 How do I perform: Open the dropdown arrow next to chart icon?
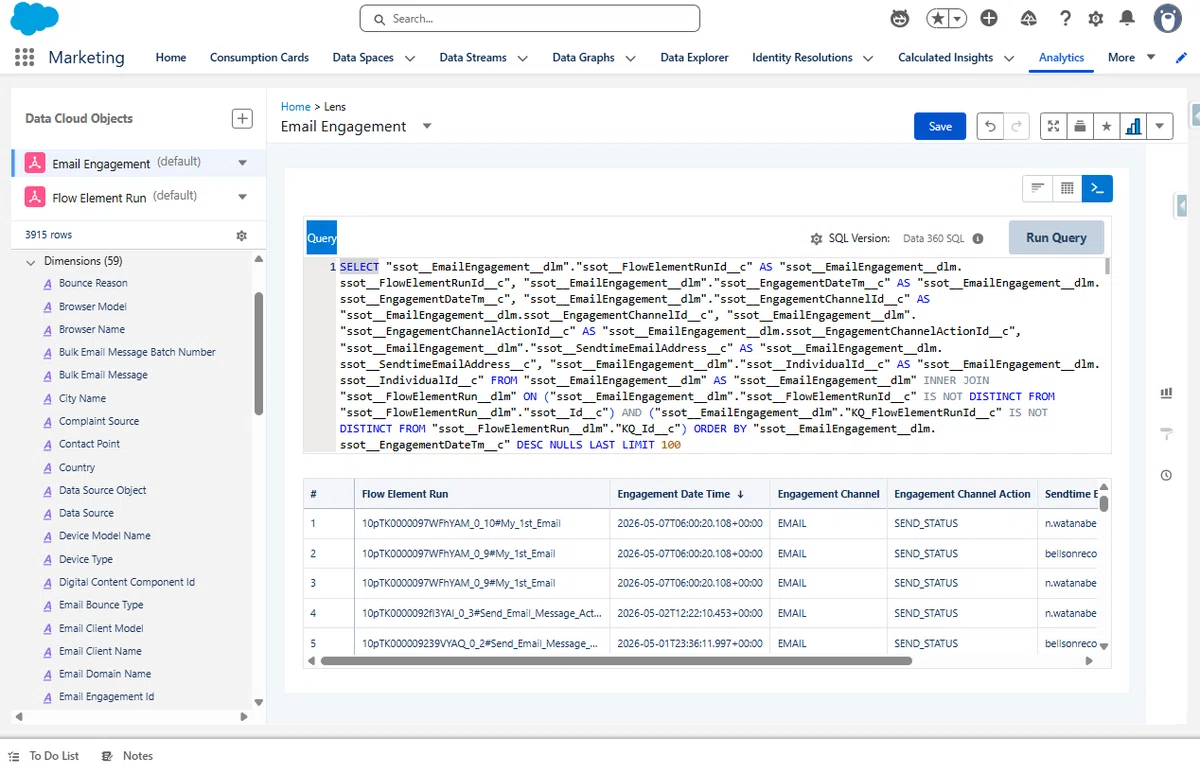pos(1159,126)
